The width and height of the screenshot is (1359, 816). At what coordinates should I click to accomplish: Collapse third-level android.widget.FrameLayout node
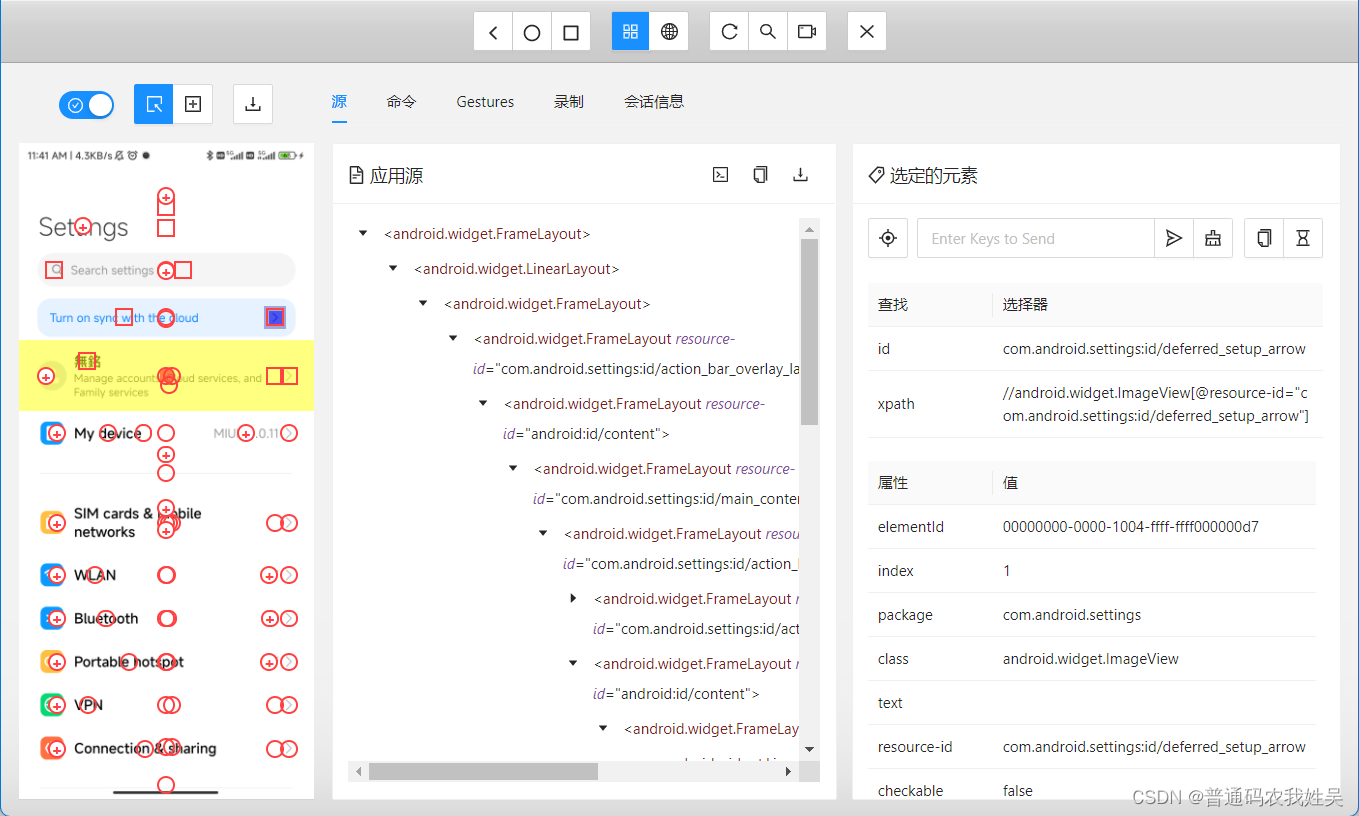point(423,303)
